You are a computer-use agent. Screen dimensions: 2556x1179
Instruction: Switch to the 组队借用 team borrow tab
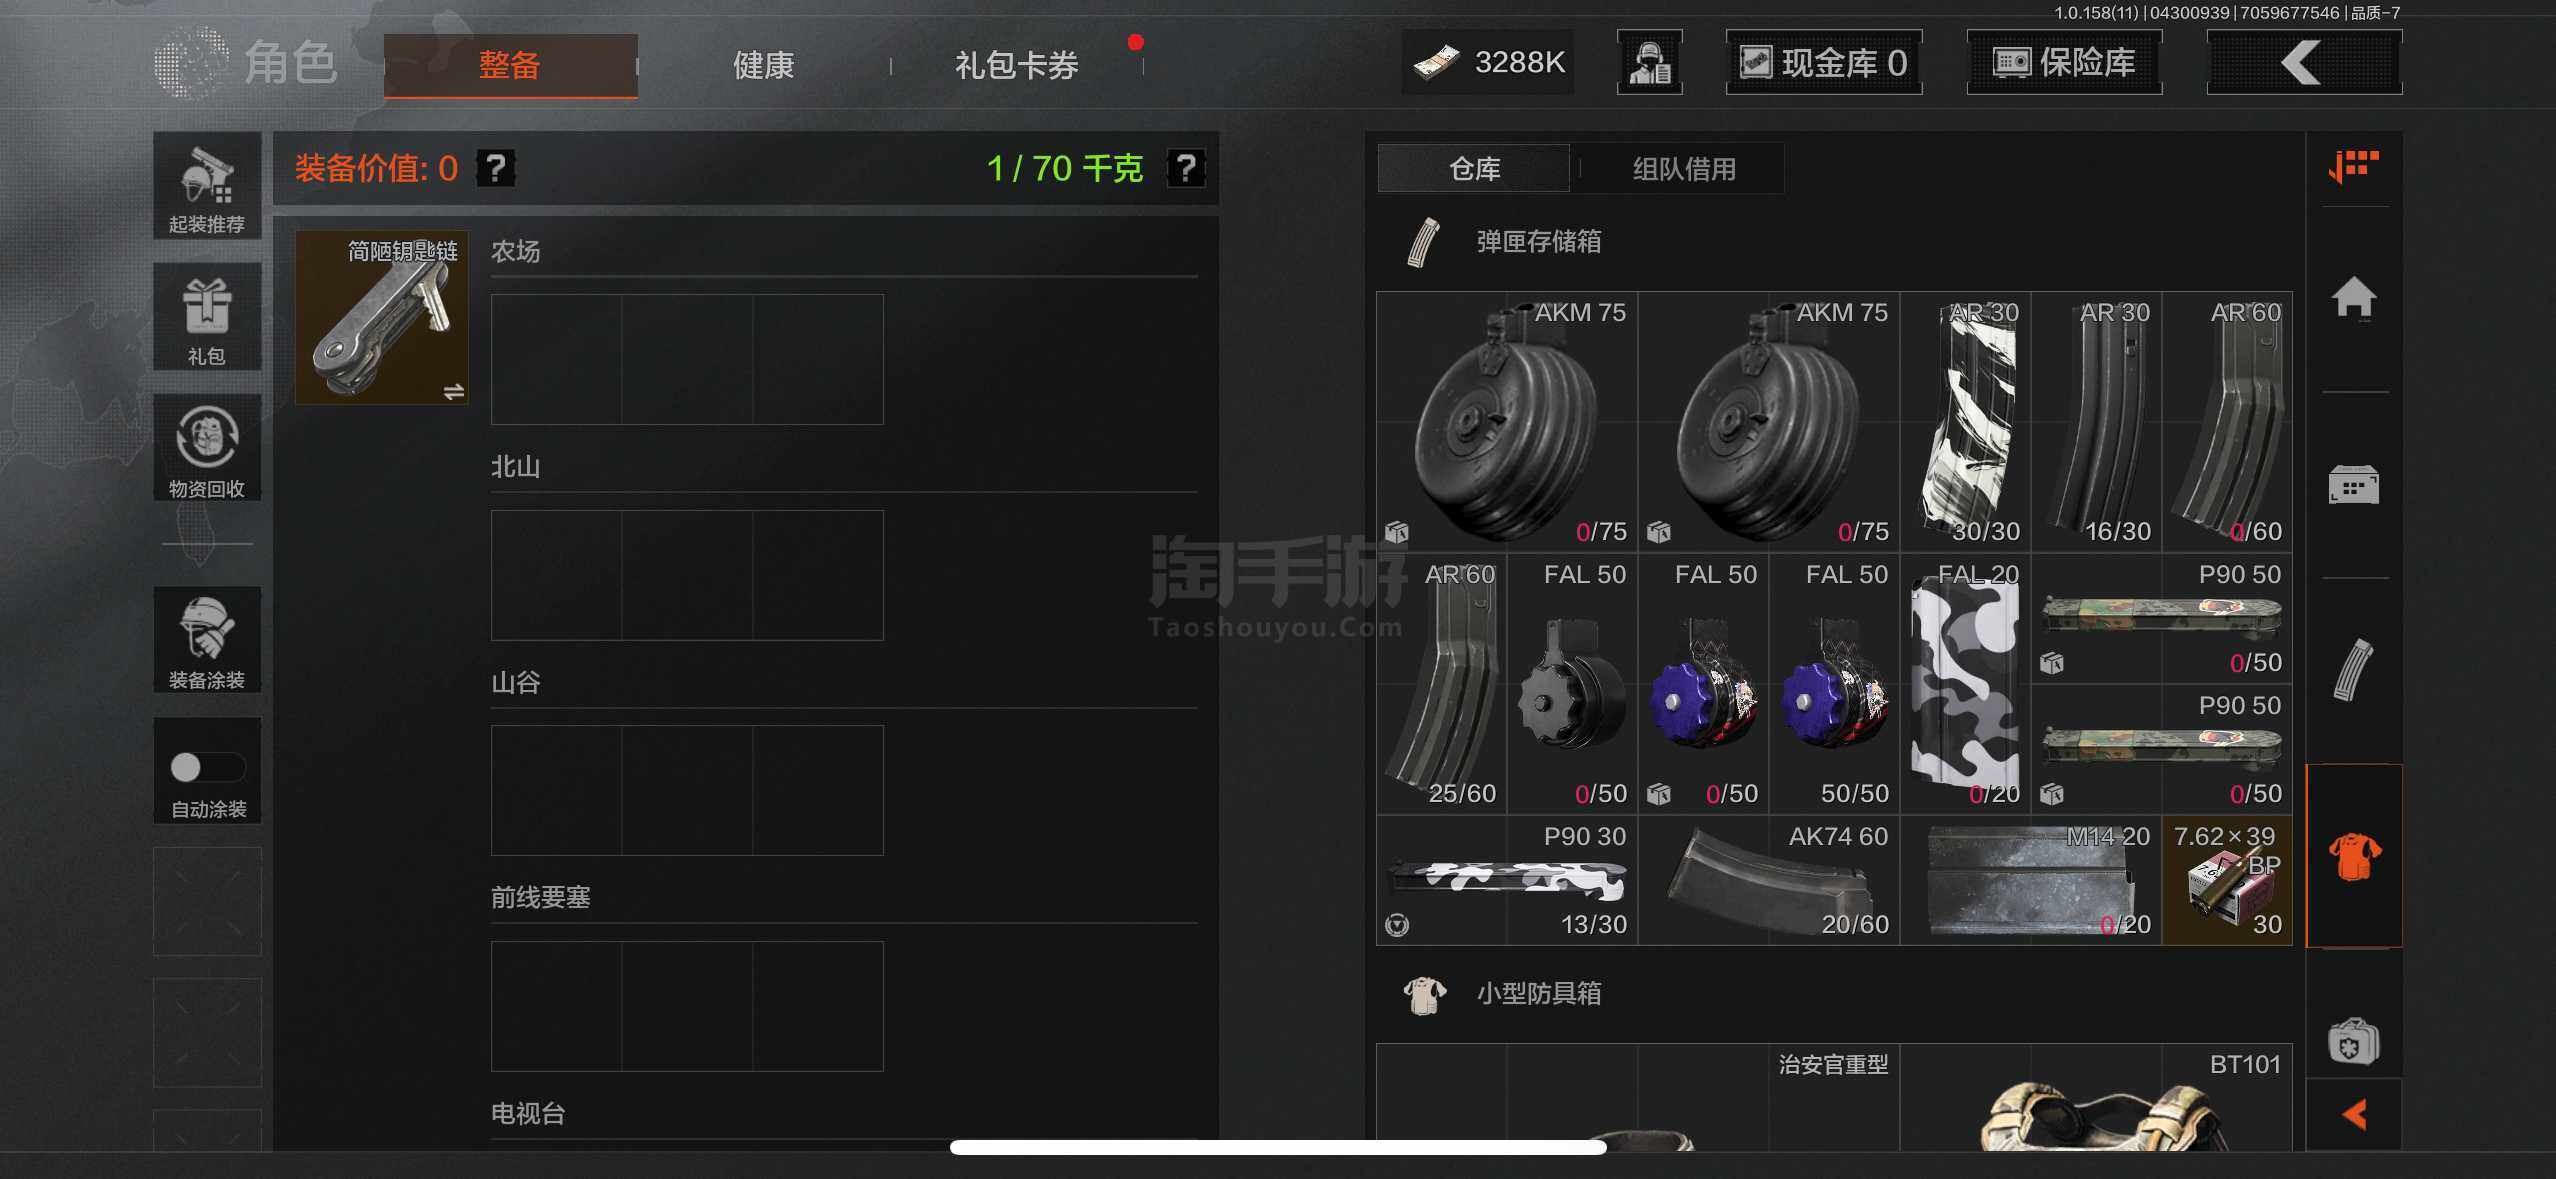click(x=1684, y=169)
